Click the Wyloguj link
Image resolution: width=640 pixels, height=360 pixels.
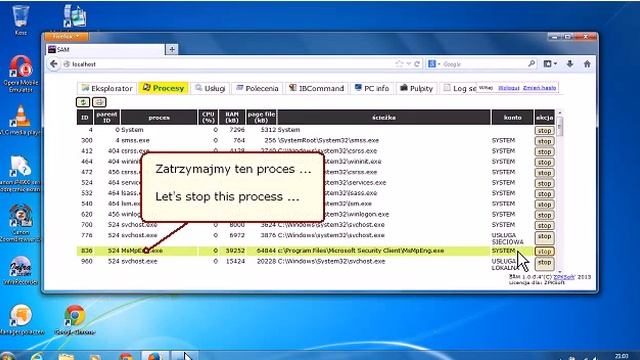coord(509,88)
